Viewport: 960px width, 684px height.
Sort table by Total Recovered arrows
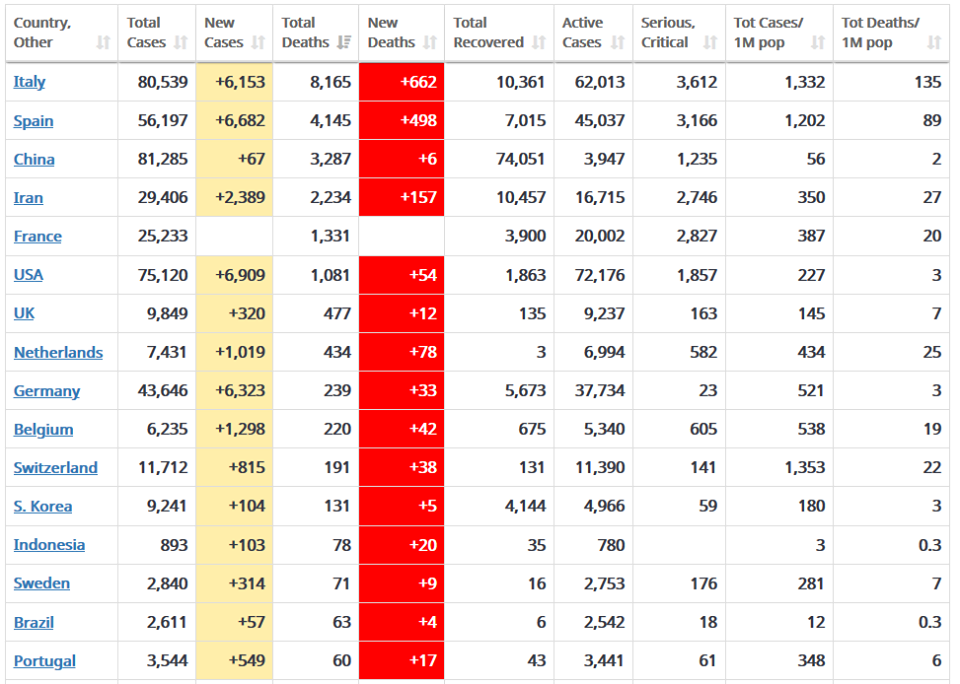[539, 42]
